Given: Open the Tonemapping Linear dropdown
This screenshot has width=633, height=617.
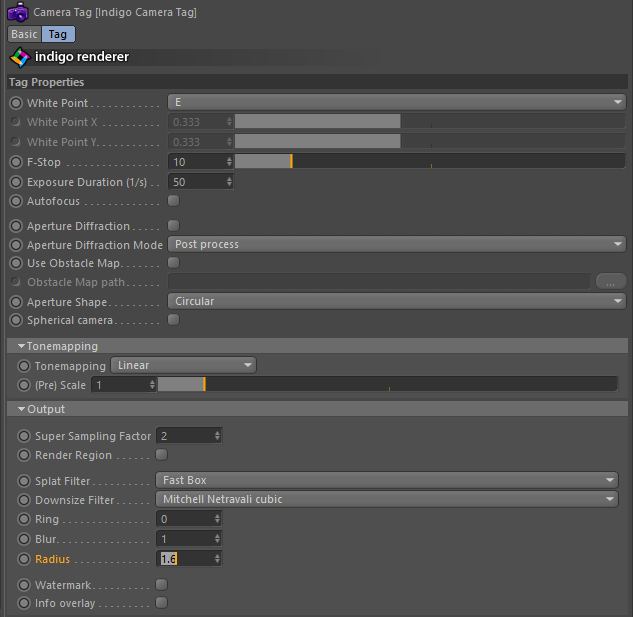Looking at the screenshot, I should click(183, 366).
